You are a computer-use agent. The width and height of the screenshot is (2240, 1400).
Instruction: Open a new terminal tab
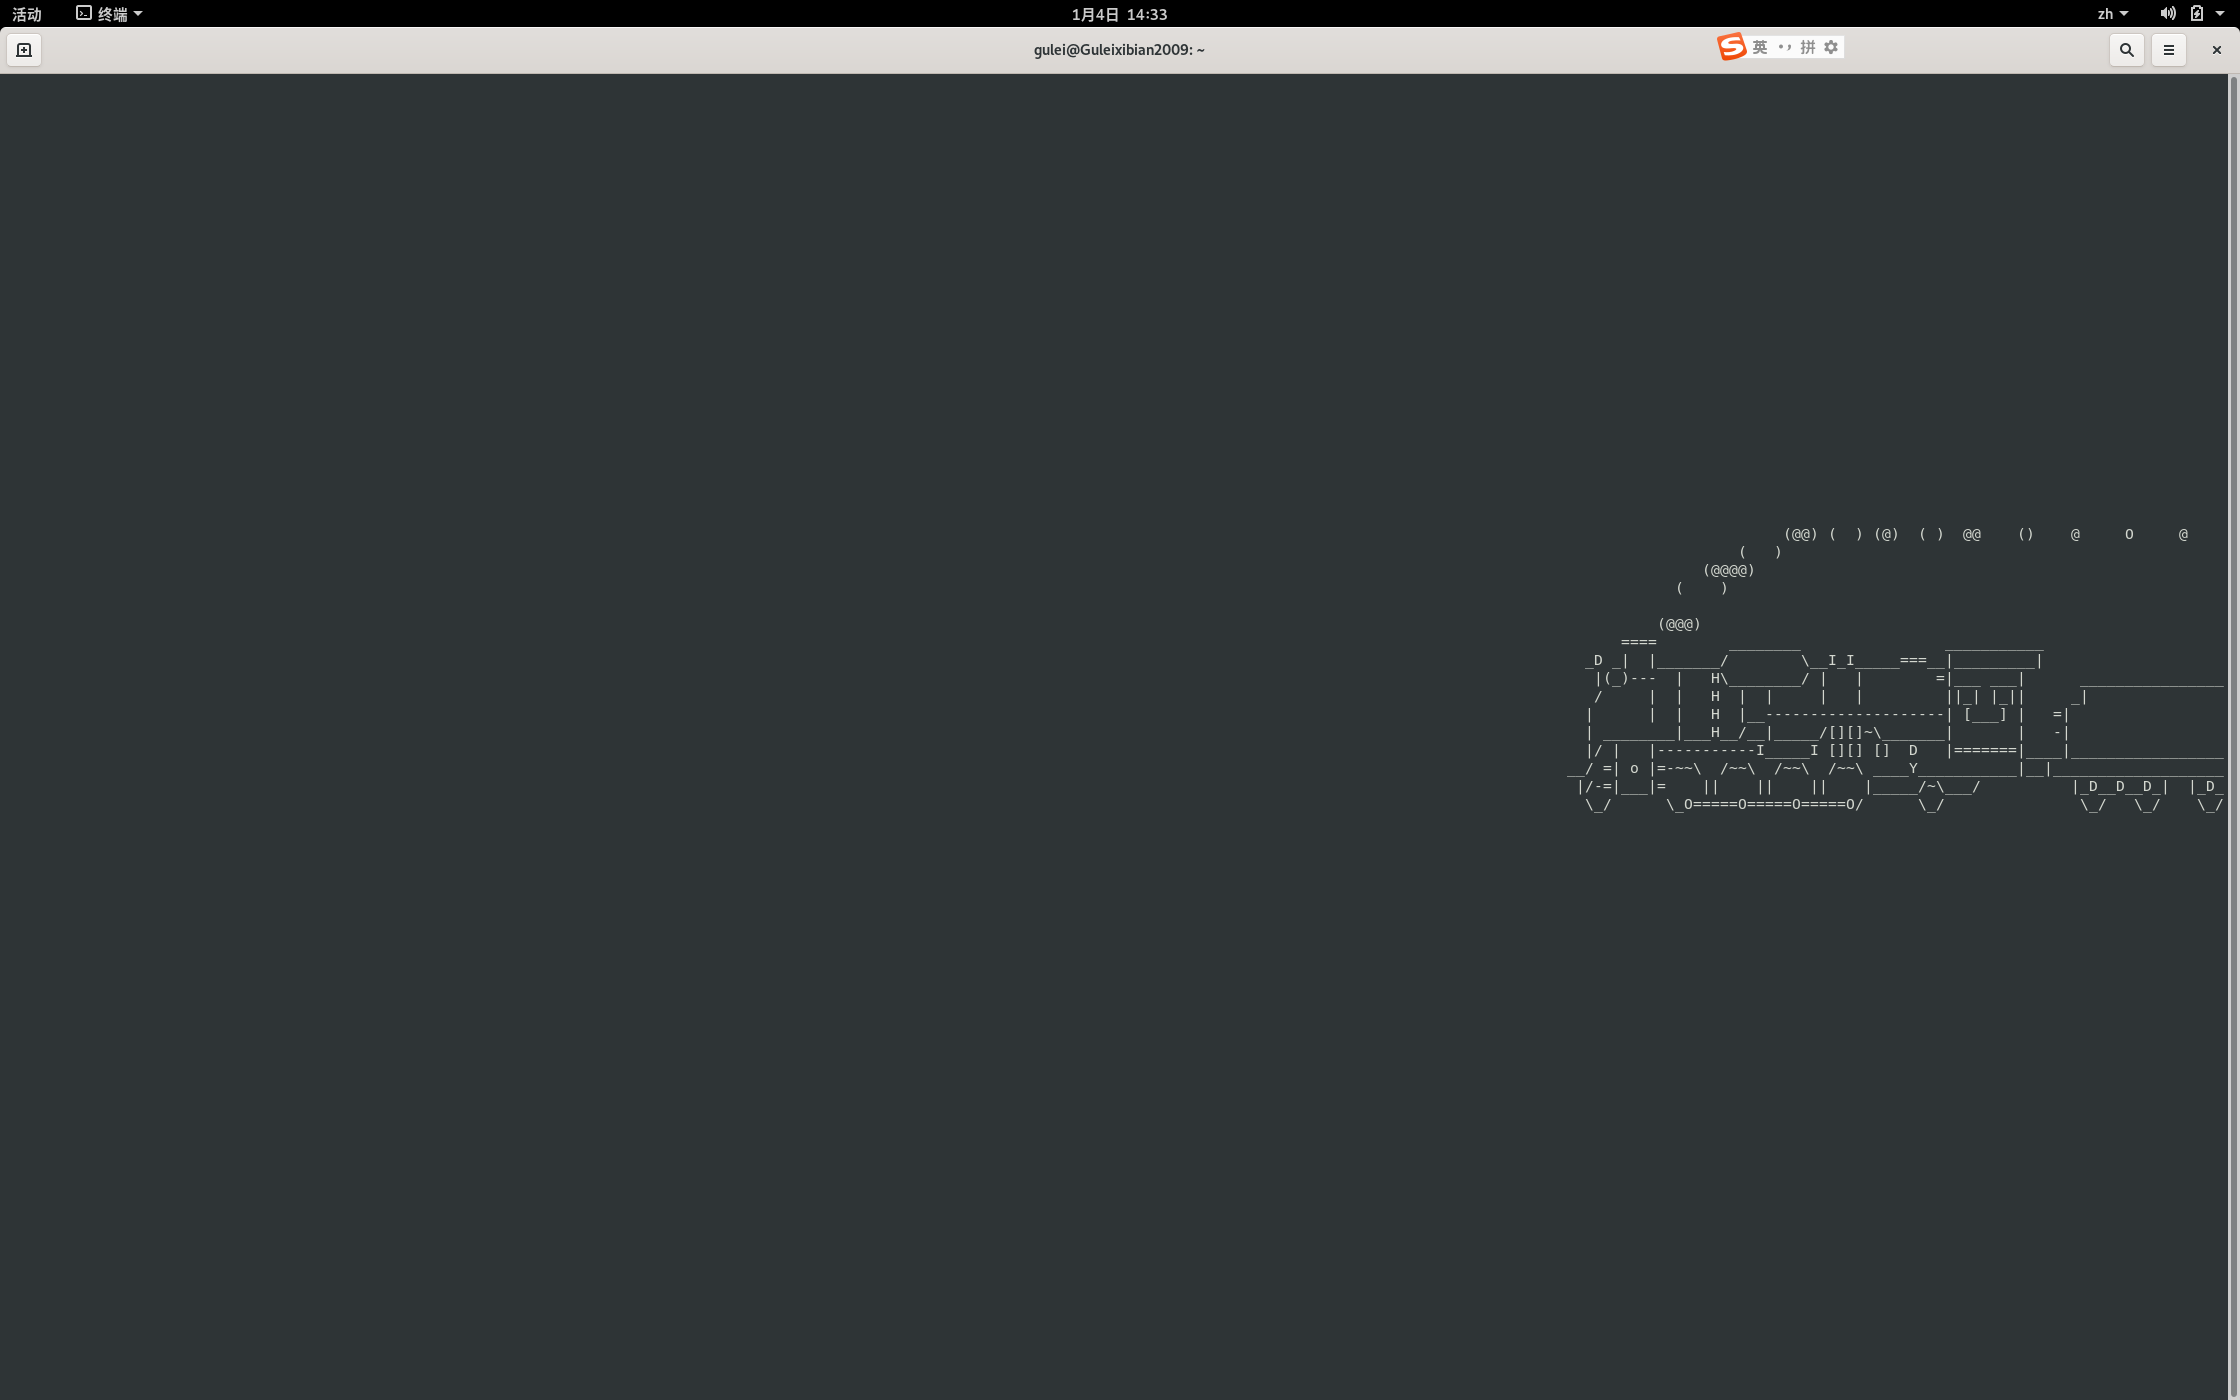pyautogui.click(x=24, y=50)
